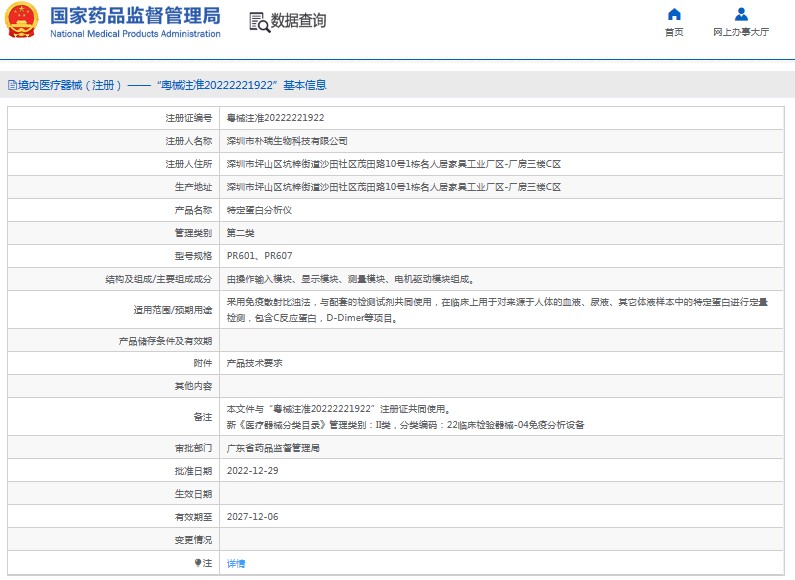The image size is (795, 580).
Task: Click 国家药品监督管理局 title text
Action: coord(135,16)
